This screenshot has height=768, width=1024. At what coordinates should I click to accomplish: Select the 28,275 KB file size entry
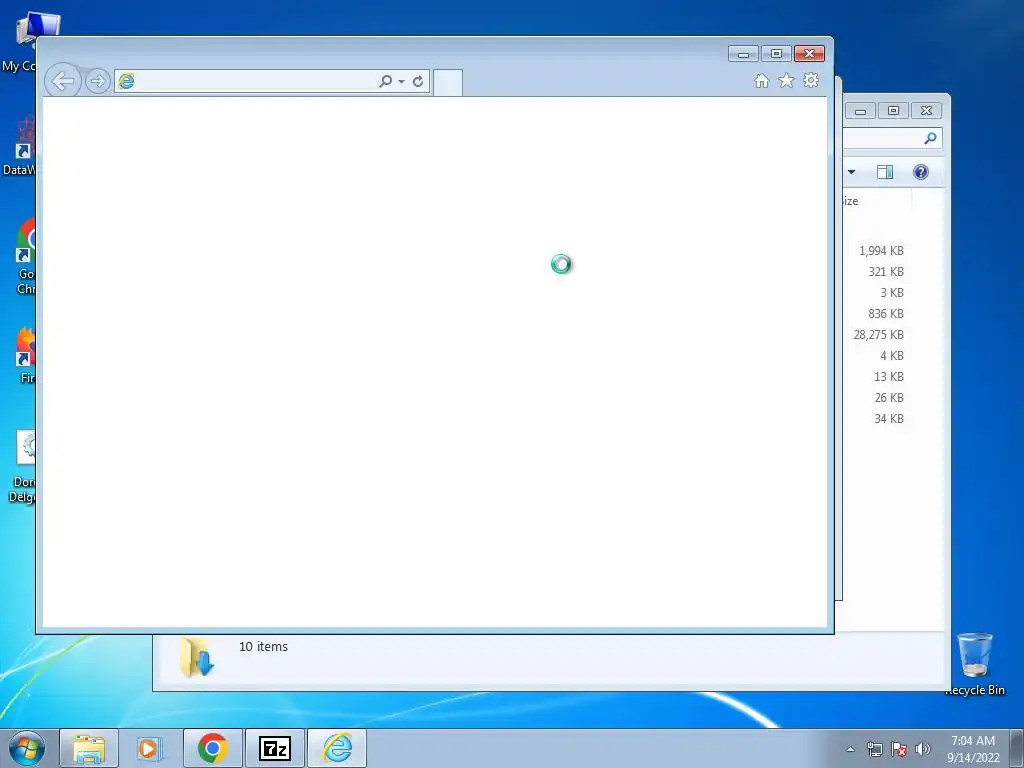tap(878, 334)
